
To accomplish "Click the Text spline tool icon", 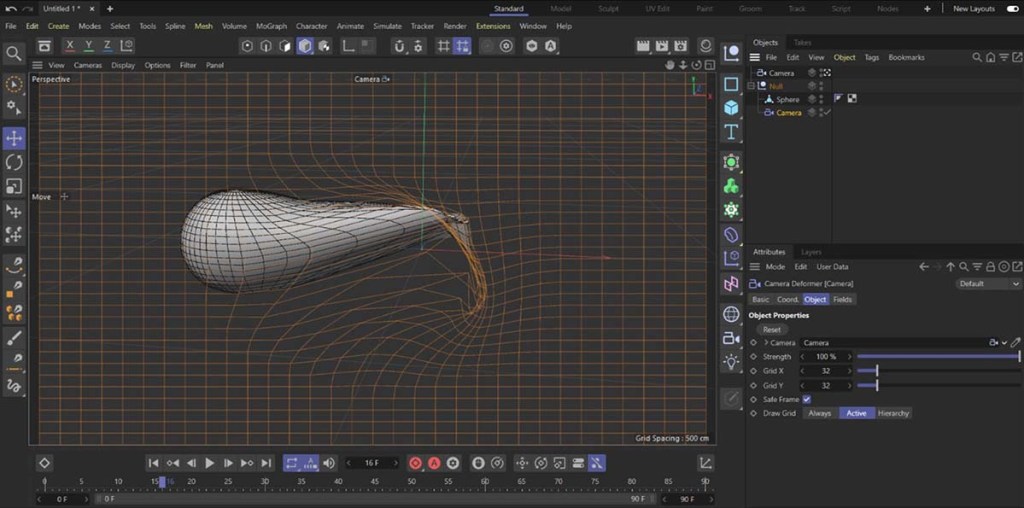I will point(731,131).
